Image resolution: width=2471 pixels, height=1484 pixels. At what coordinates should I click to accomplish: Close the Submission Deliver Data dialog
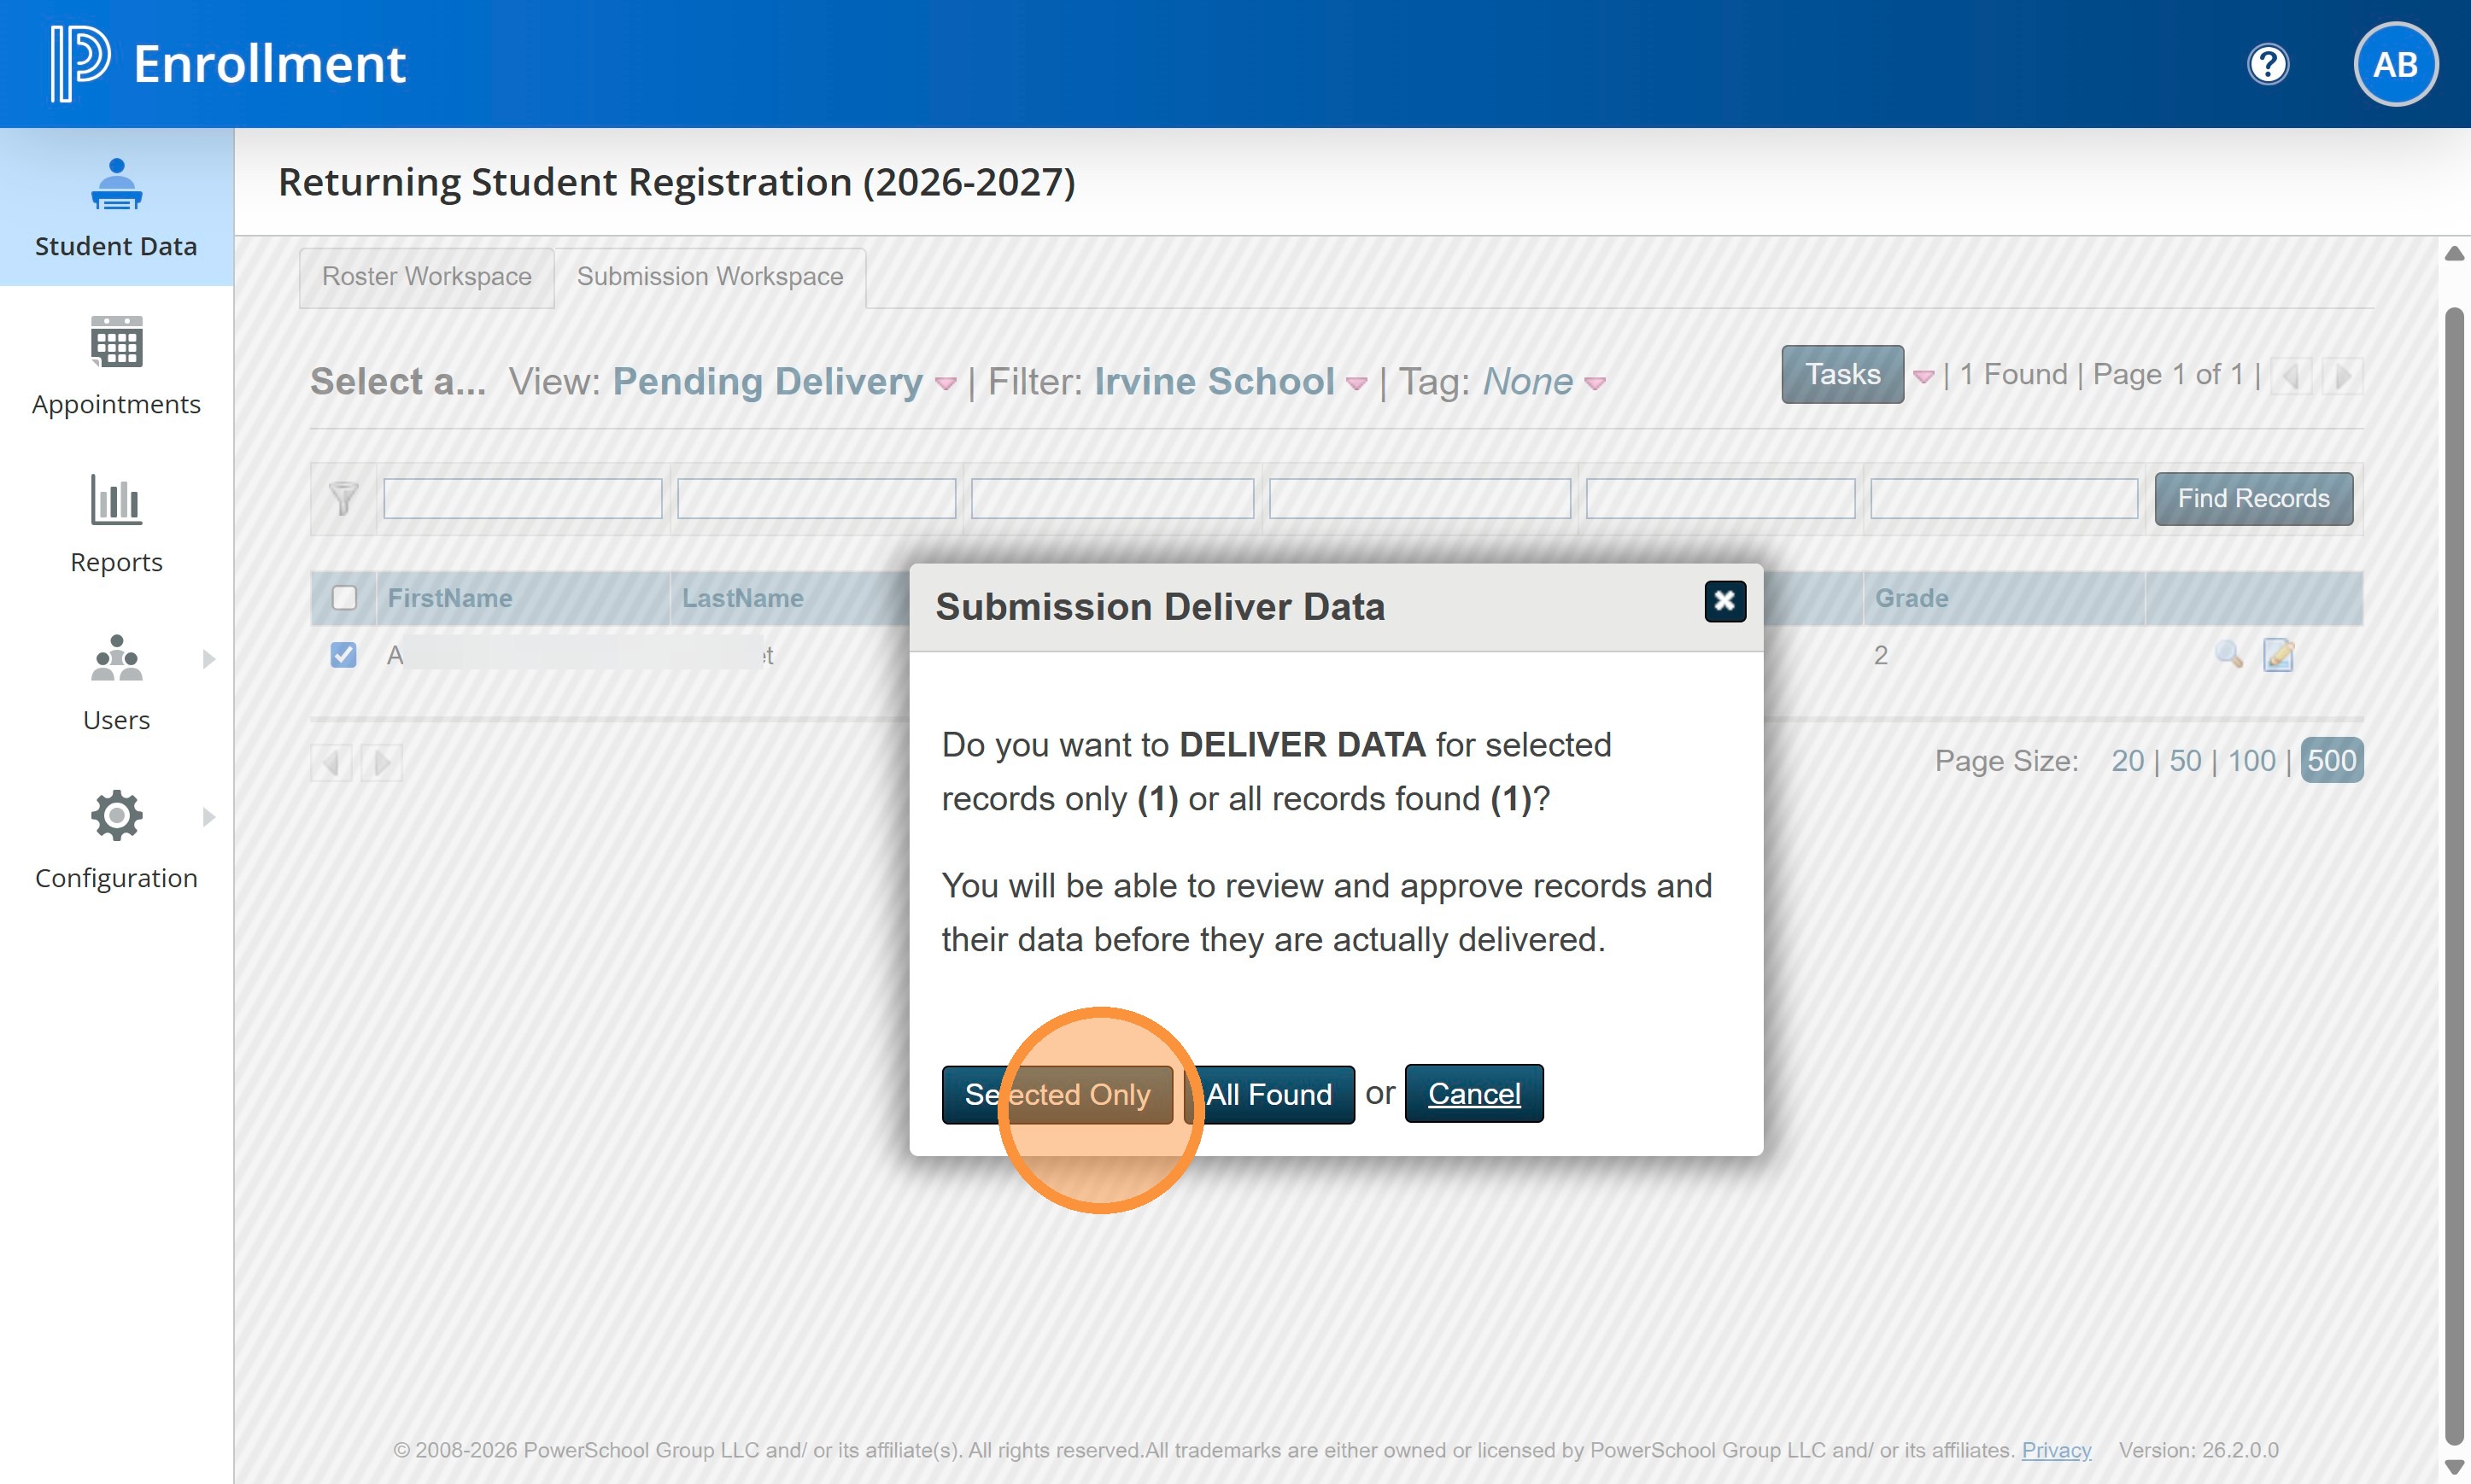(1724, 601)
